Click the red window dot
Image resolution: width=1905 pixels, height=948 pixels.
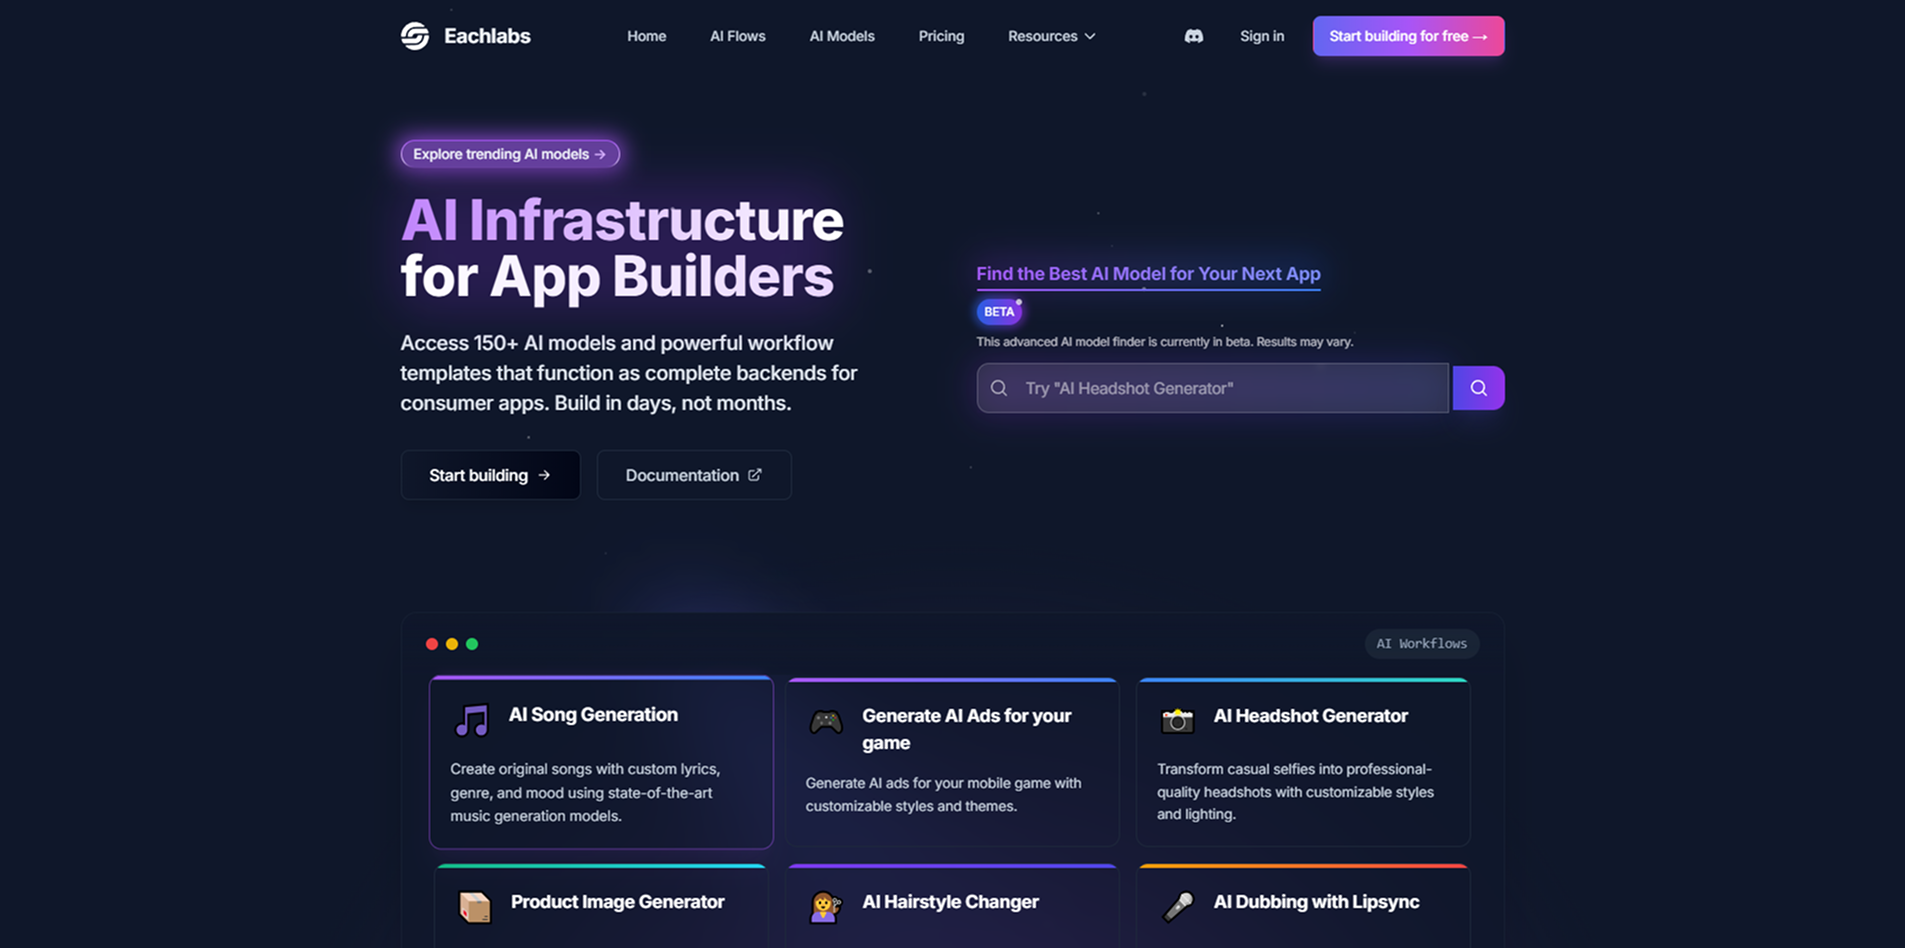click(x=432, y=644)
